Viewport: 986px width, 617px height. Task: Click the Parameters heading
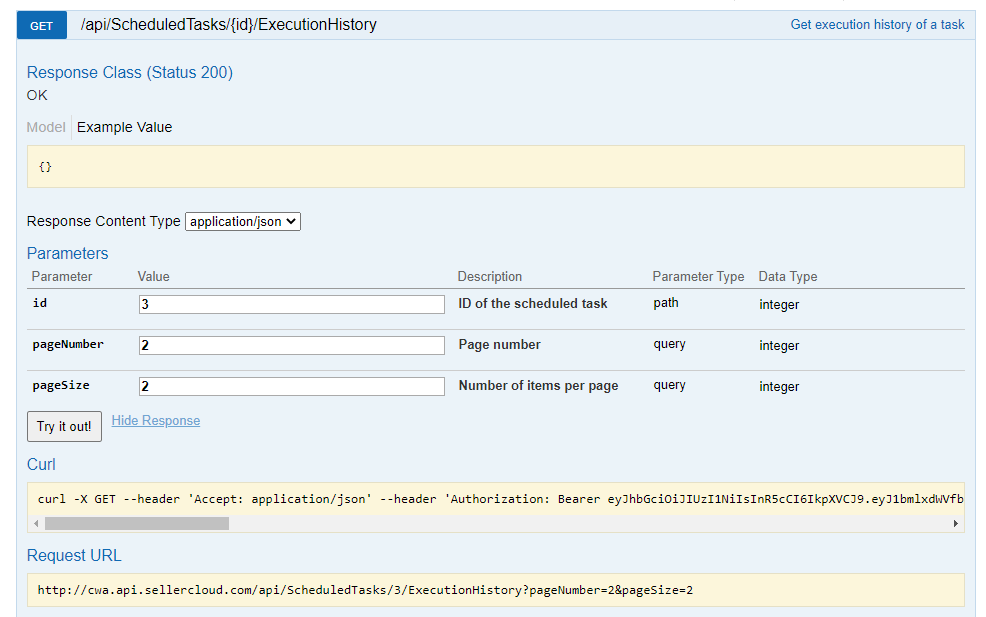point(67,253)
